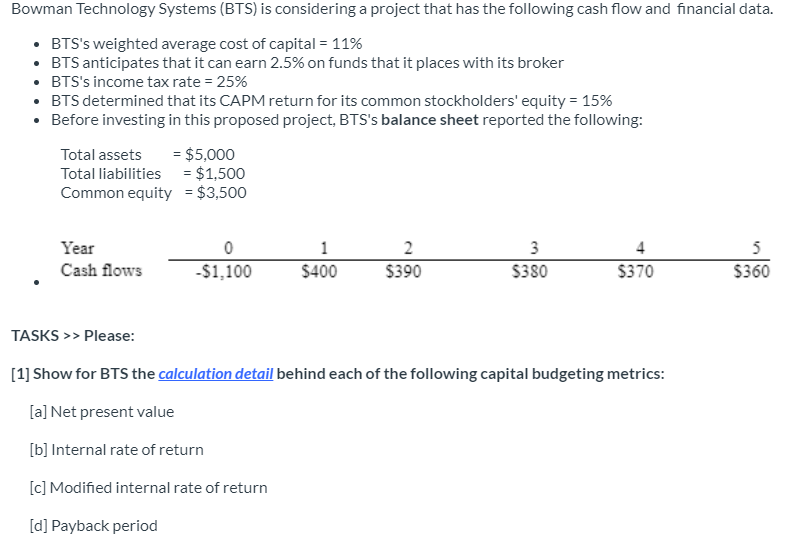
Task: Click the bold "balance sheet" text
Action: click(430, 120)
